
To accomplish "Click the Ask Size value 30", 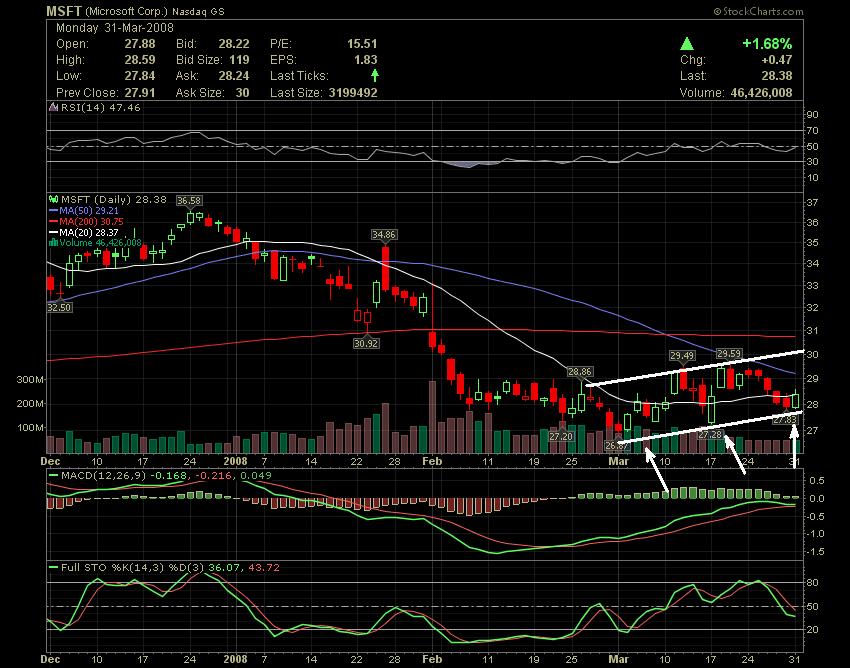I will click(242, 93).
